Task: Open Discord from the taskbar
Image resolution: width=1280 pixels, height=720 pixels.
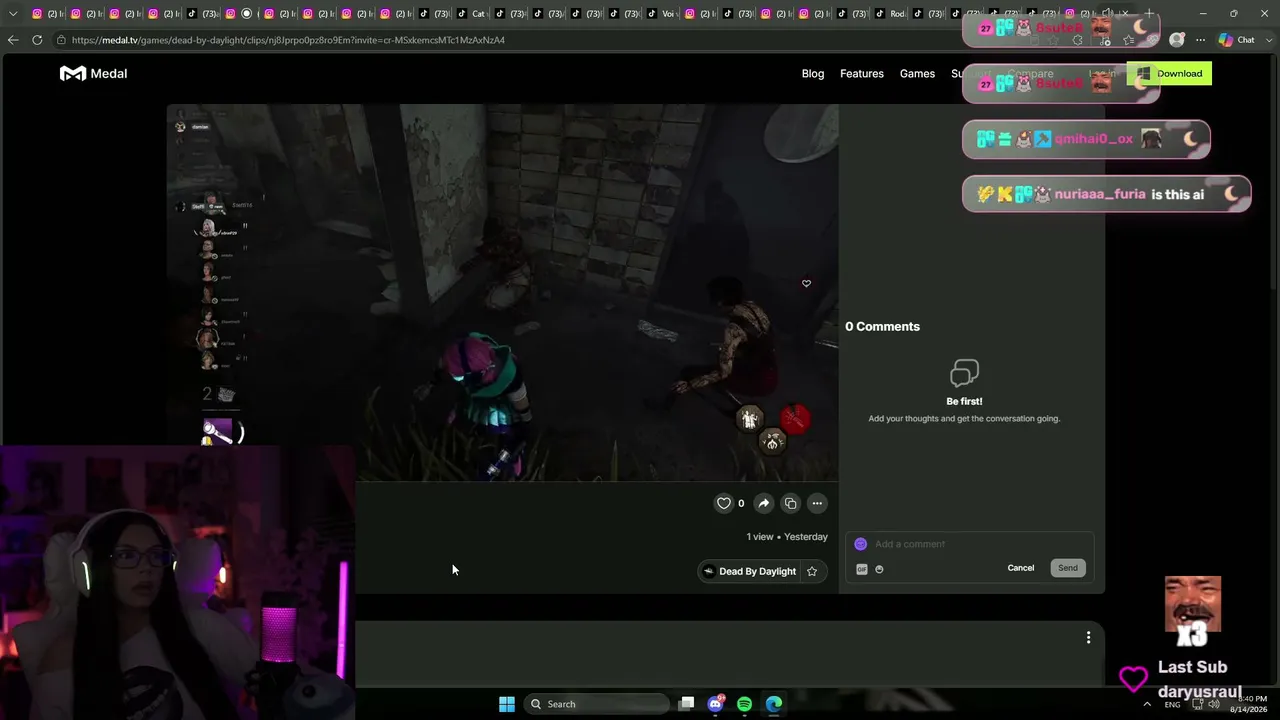Action: point(715,704)
